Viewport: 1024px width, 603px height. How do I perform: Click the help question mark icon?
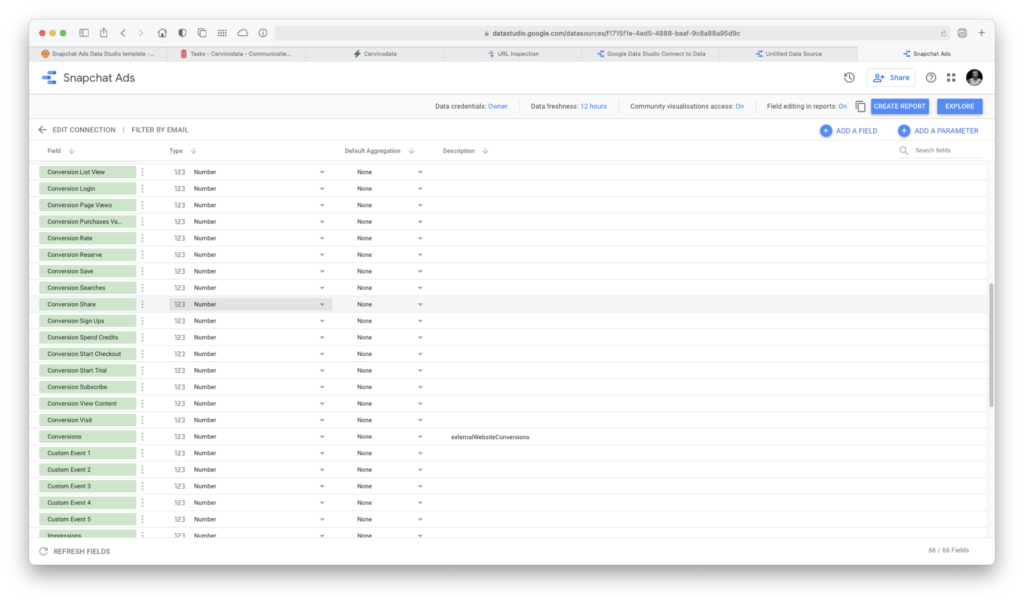tap(931, 77)
